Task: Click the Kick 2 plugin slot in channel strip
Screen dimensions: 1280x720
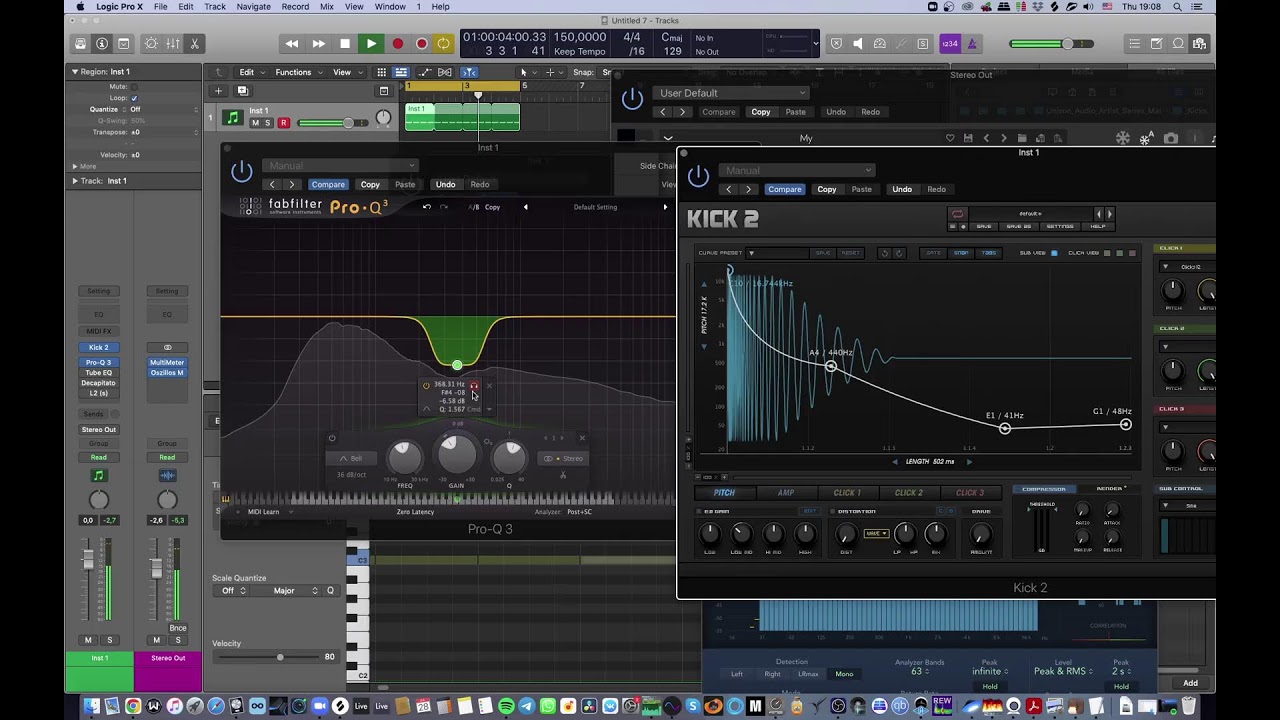Action: [98, 348]
